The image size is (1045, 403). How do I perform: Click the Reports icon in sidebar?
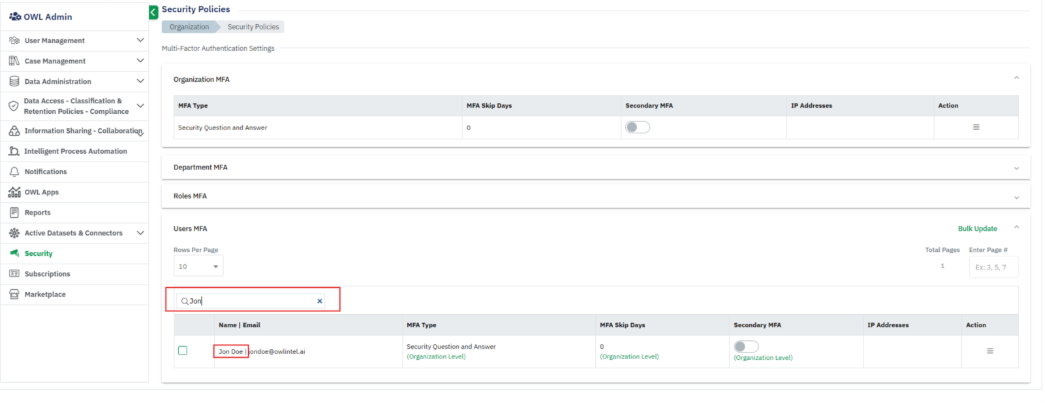14,212
